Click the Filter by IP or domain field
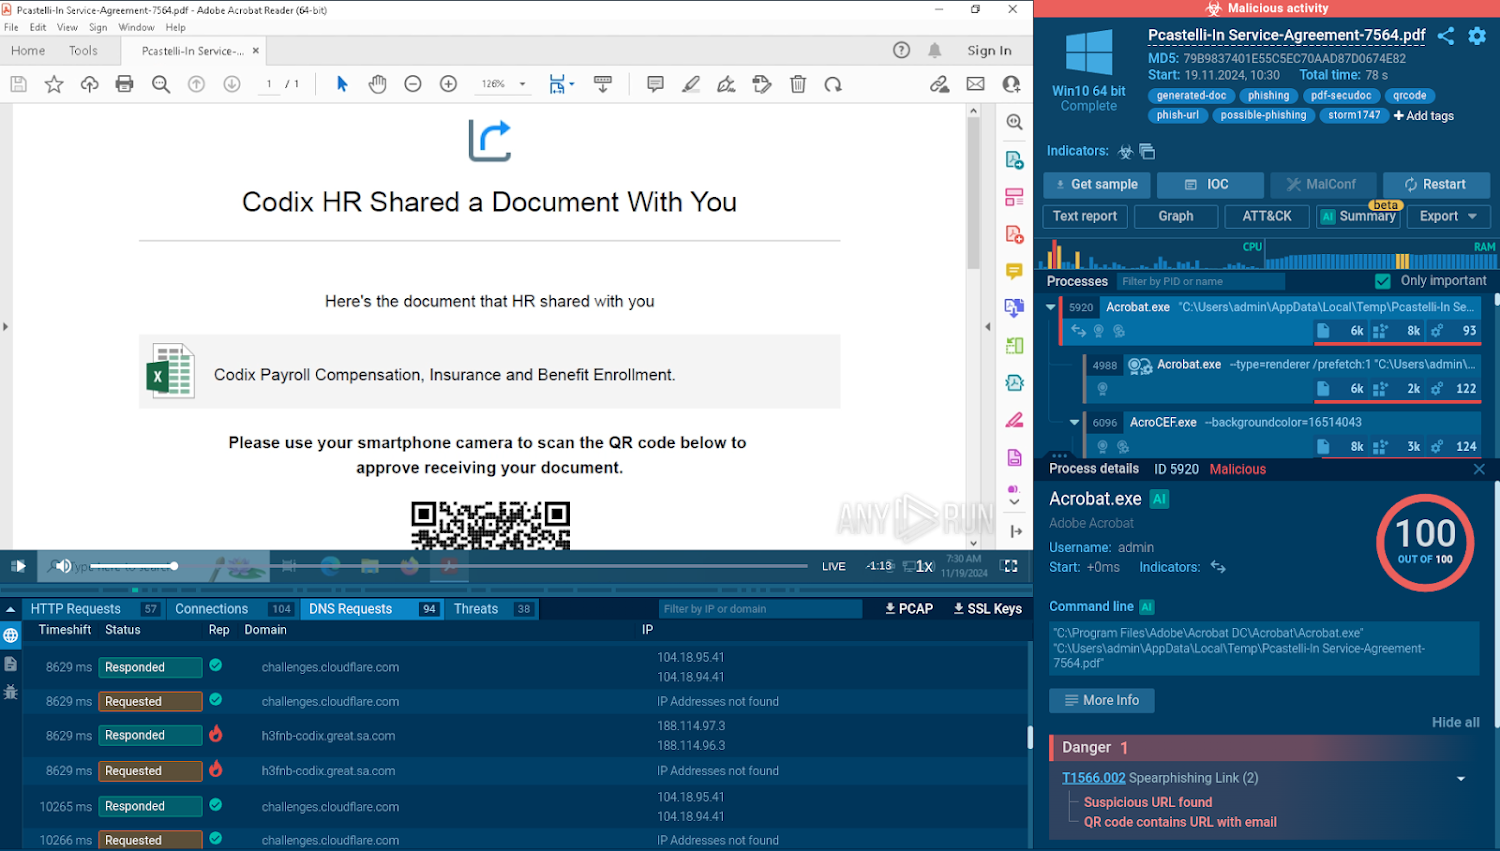 [760, 609]
